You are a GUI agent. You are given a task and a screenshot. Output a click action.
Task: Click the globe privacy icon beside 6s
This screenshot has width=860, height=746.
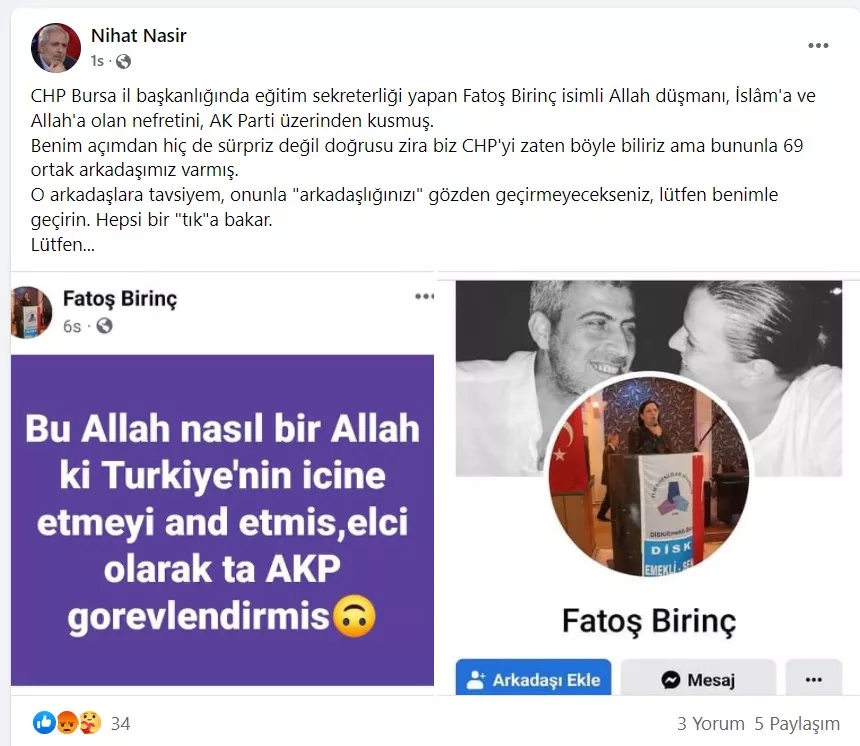104,326
